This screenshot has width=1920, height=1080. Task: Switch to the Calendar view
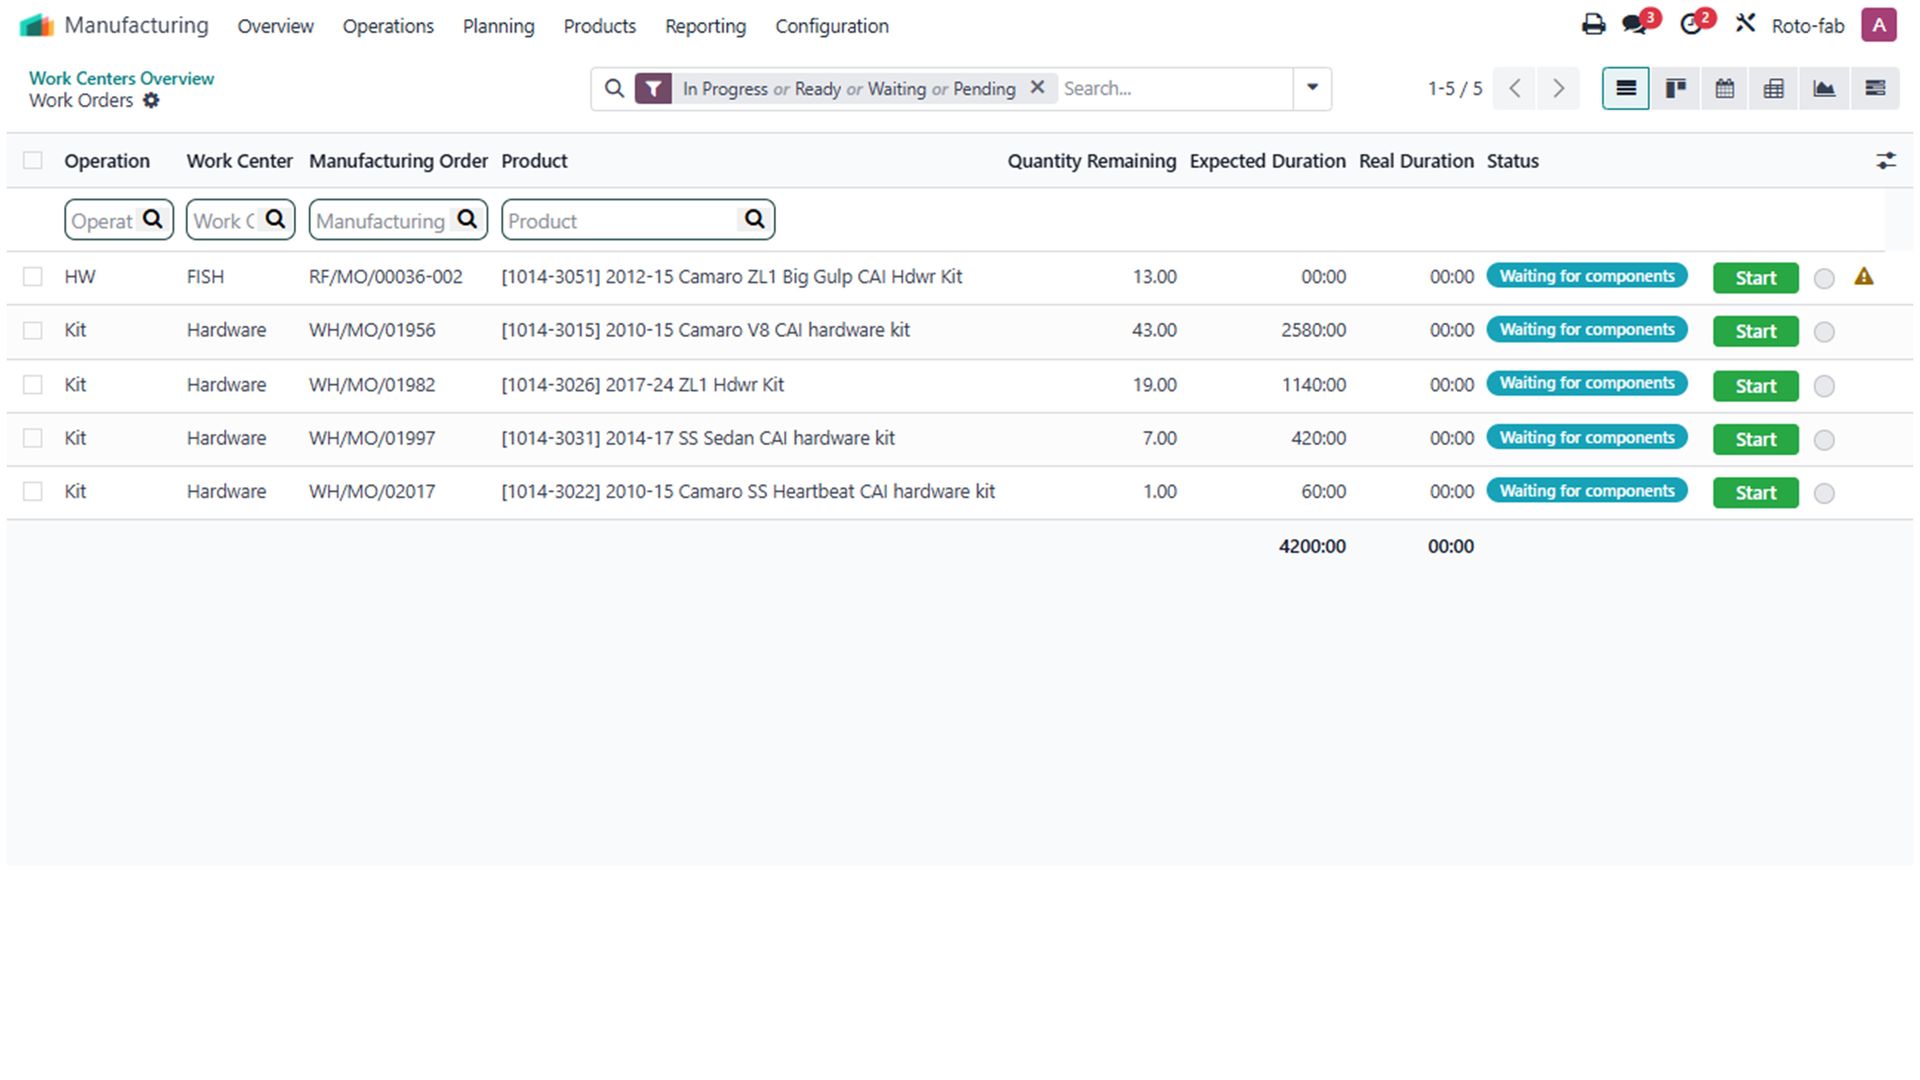click(x=1724, y=89)
